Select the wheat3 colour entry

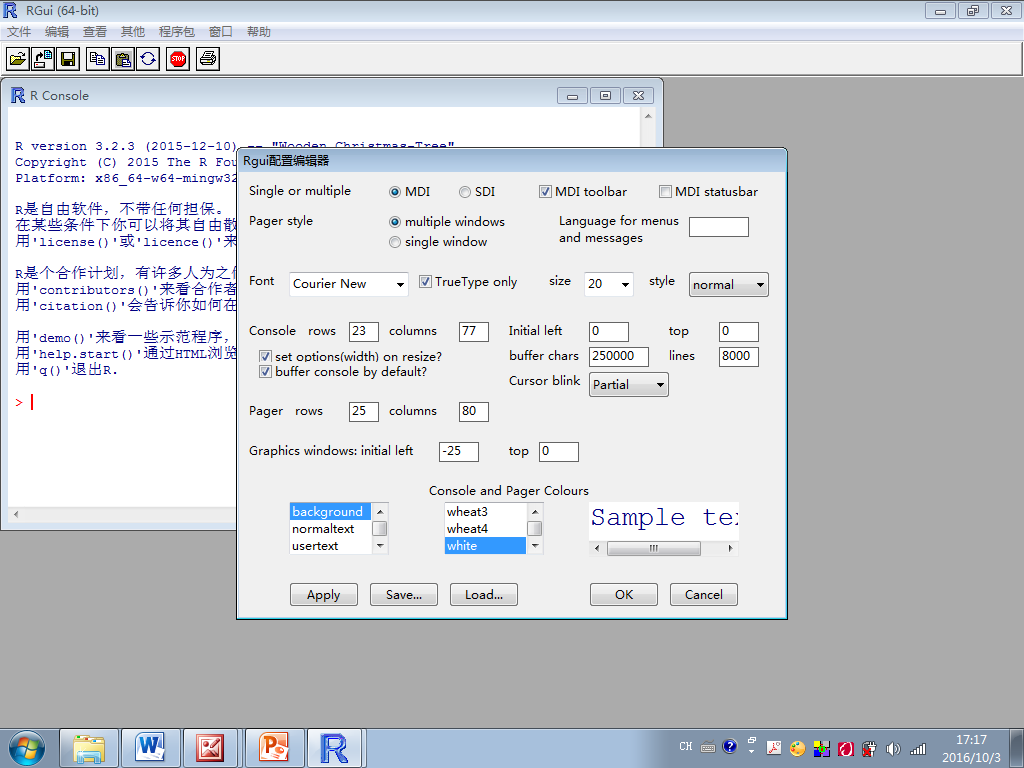pos(485,511)
